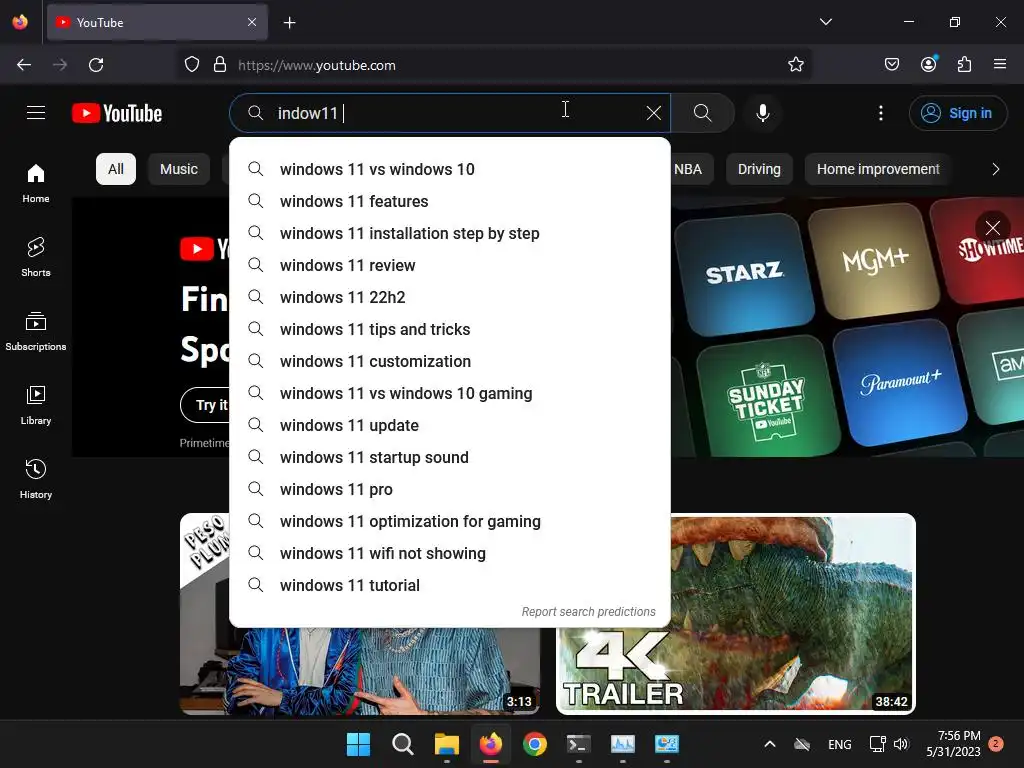Open the ENG language switcher
This screenshot has width=1024, height=768.
coord(840,744)
